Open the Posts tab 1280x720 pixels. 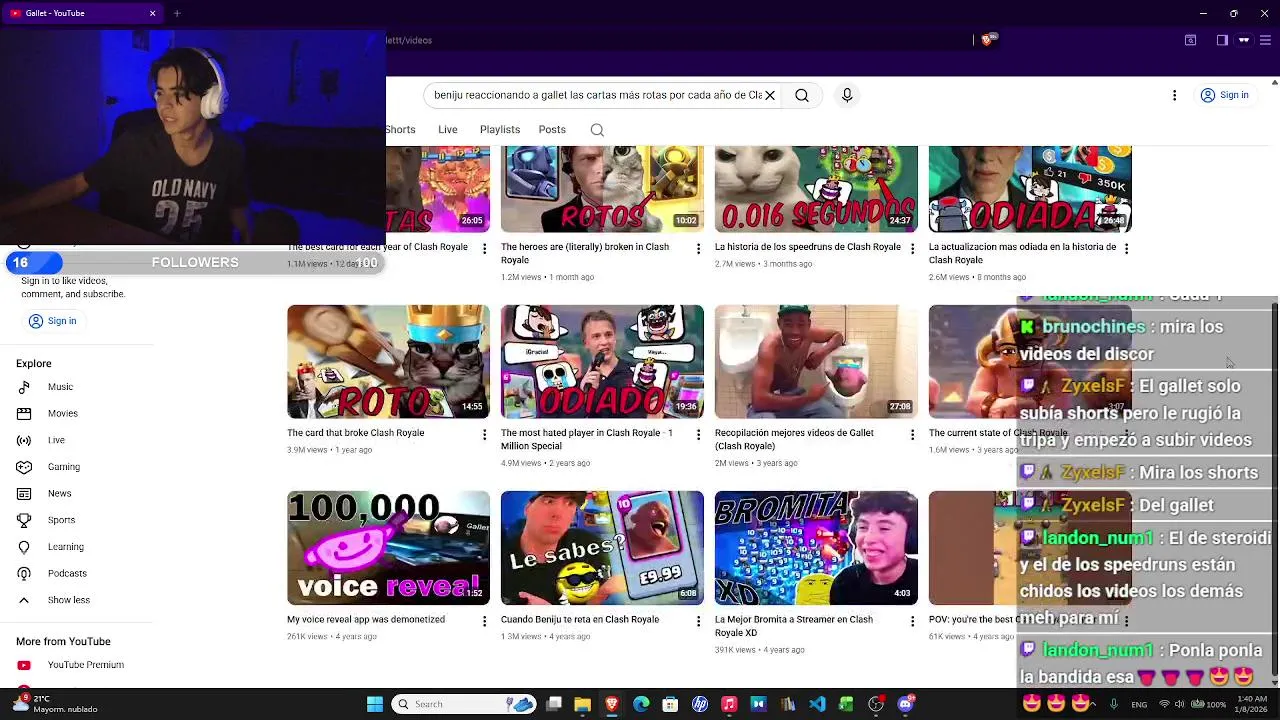tap(552, 129)
